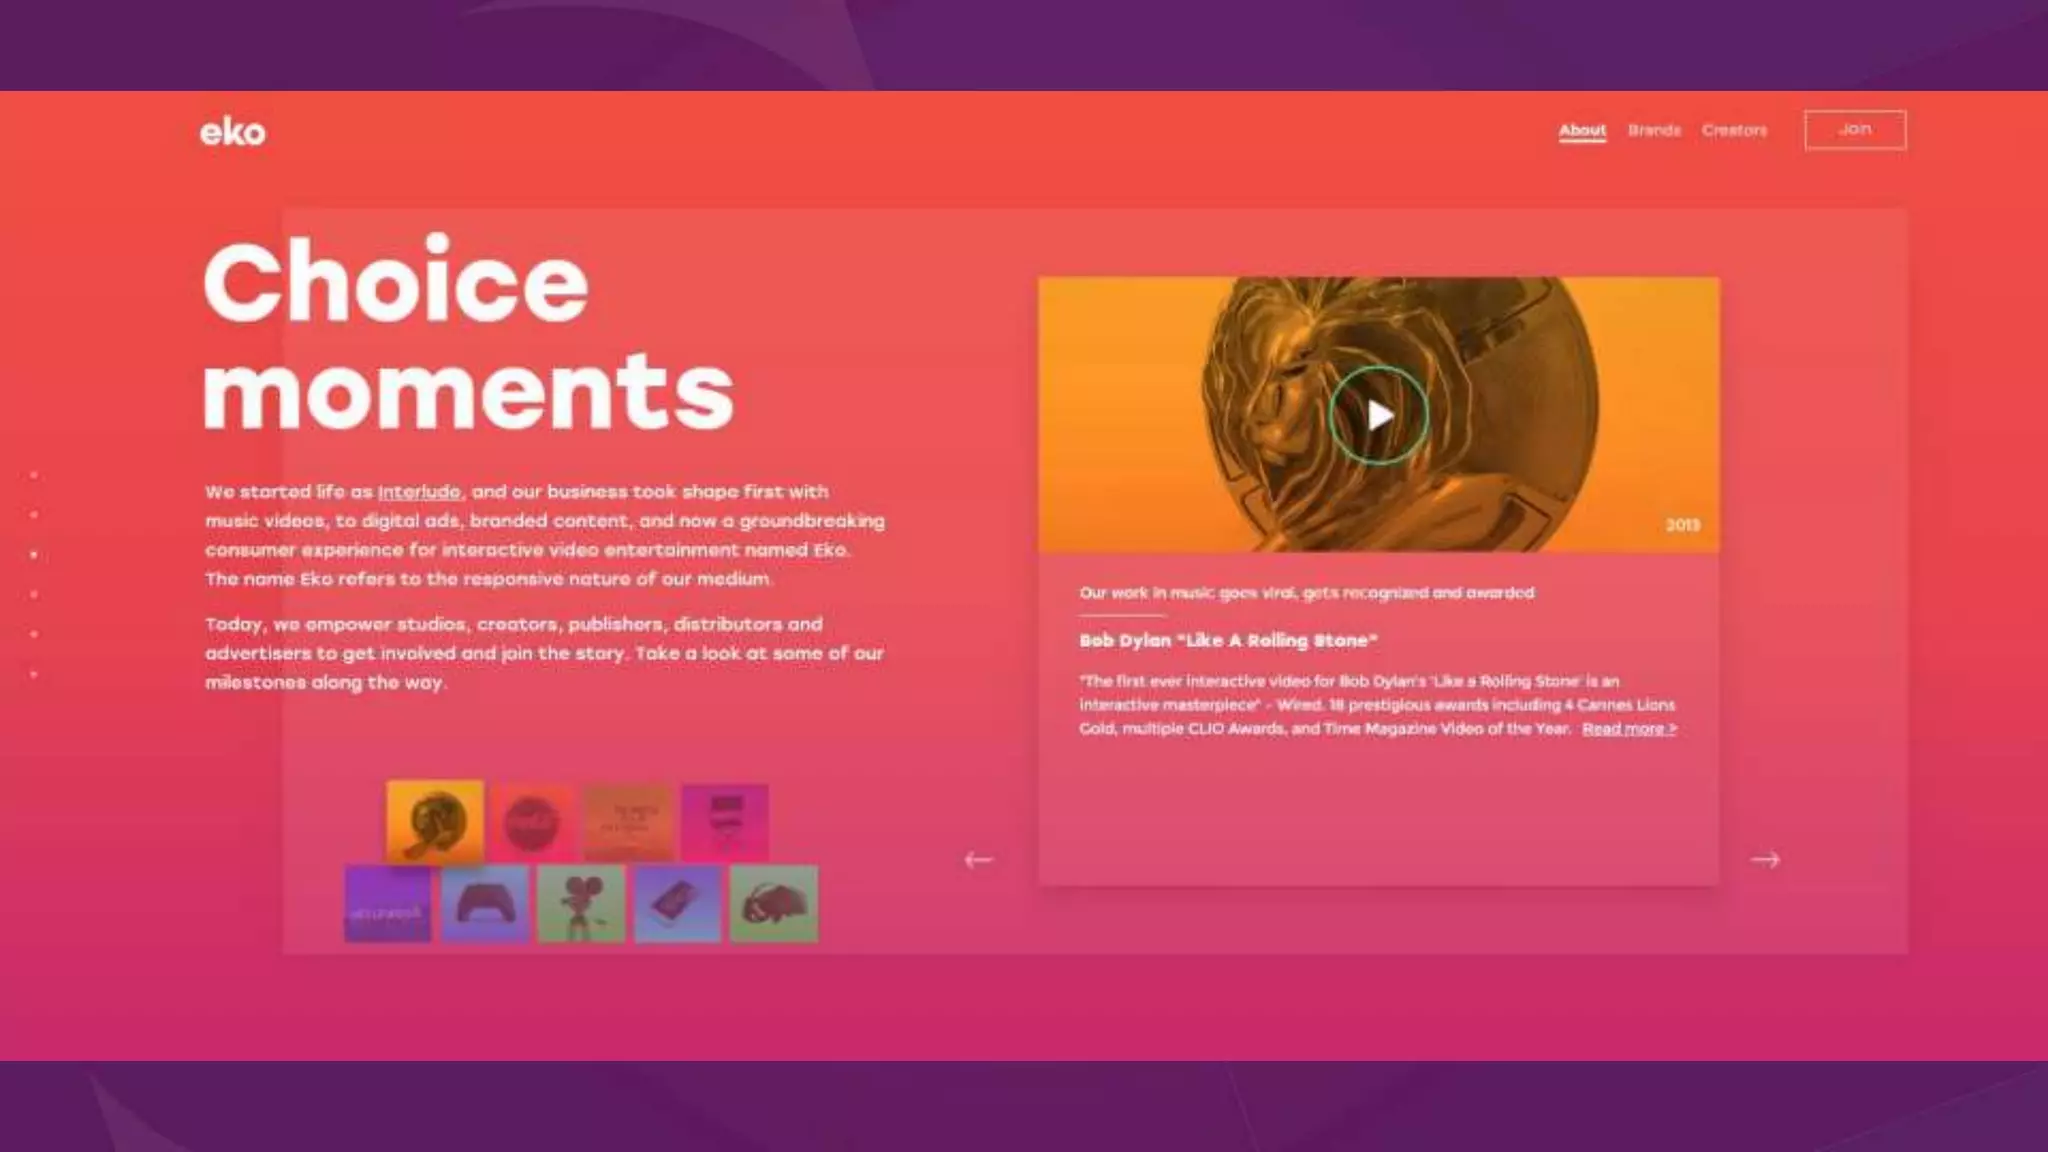The height and width of the screenshot is (1152, 2048).
Task: Open the About nav item
Action: tap(1582, 130)
